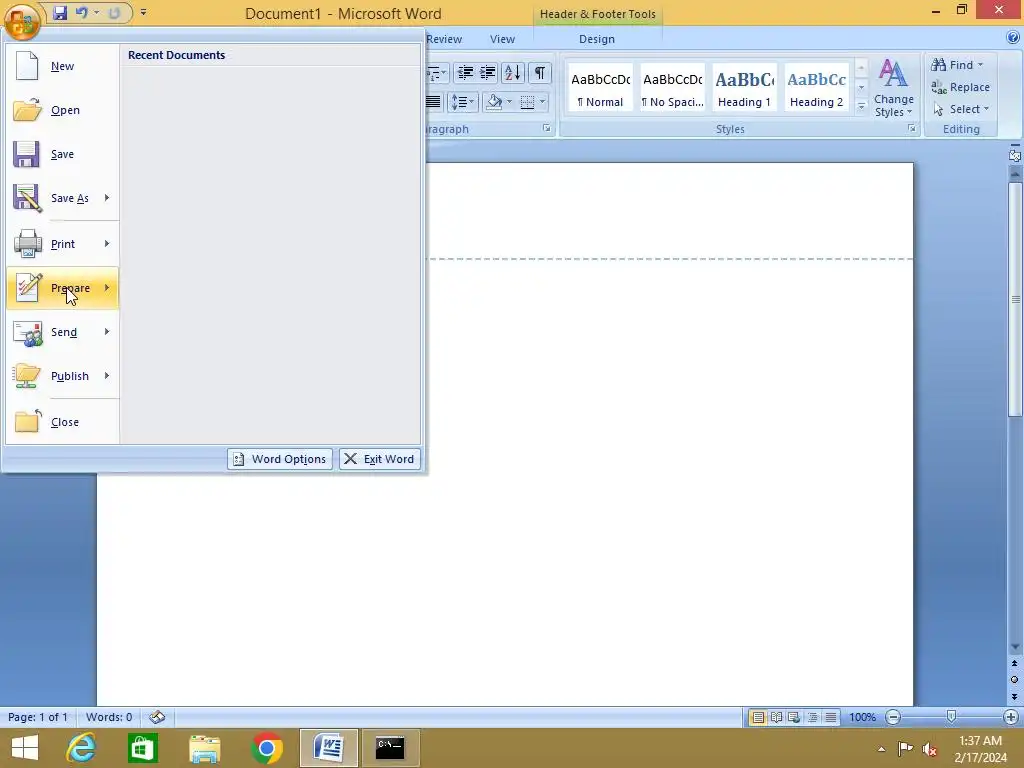Open Customize Quick Access Toolbar dropdown

point(144,12)
